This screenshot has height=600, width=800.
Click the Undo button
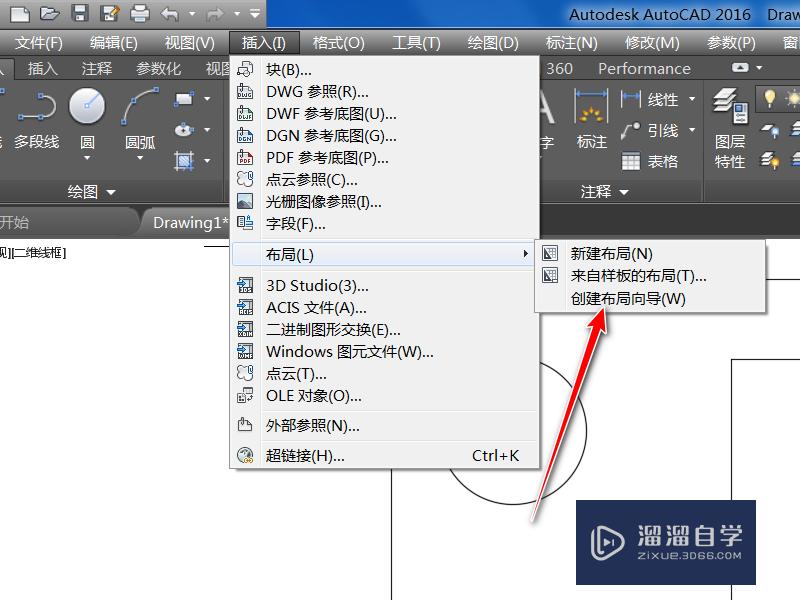click(171, 14)
